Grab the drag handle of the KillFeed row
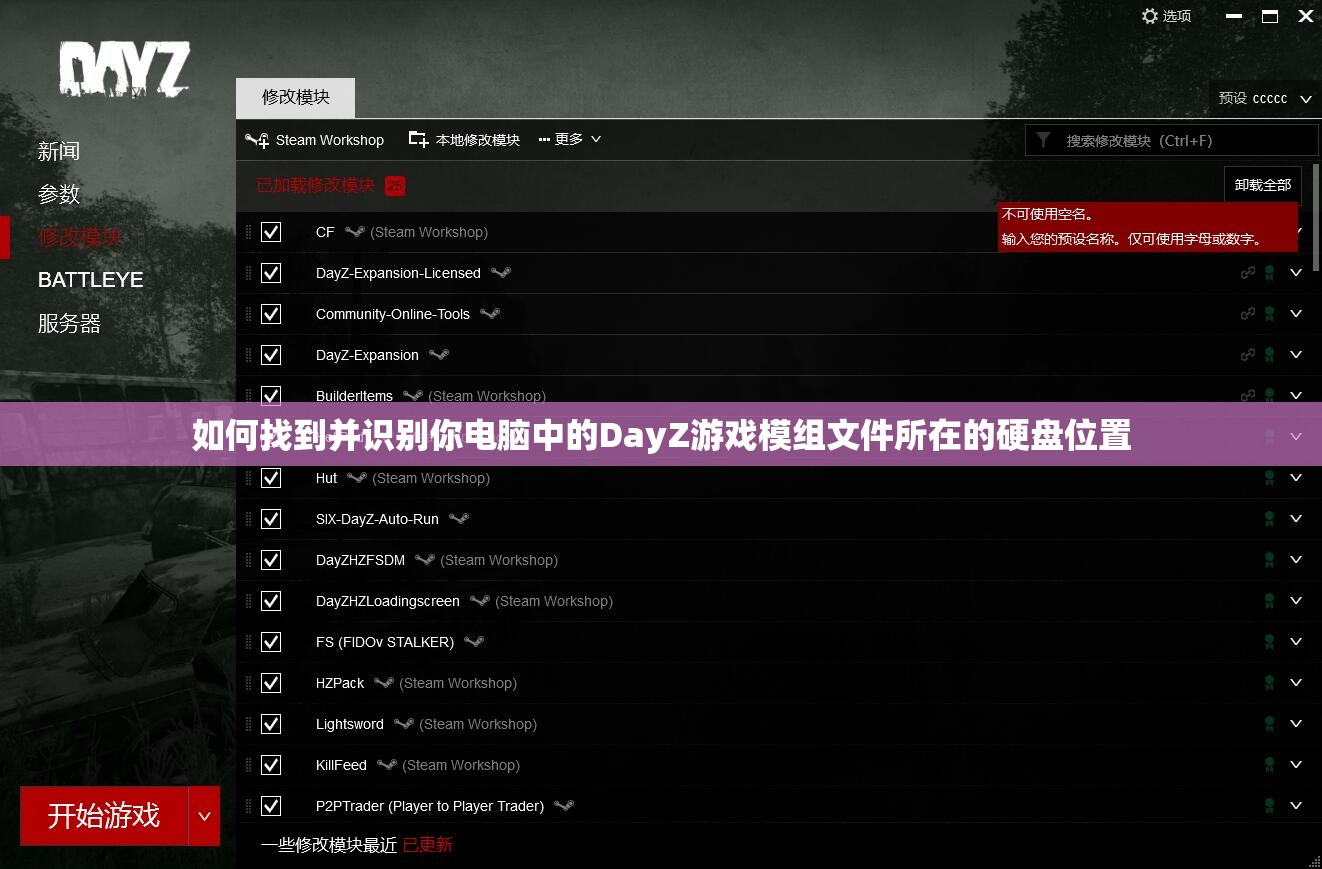 [249, 765]
